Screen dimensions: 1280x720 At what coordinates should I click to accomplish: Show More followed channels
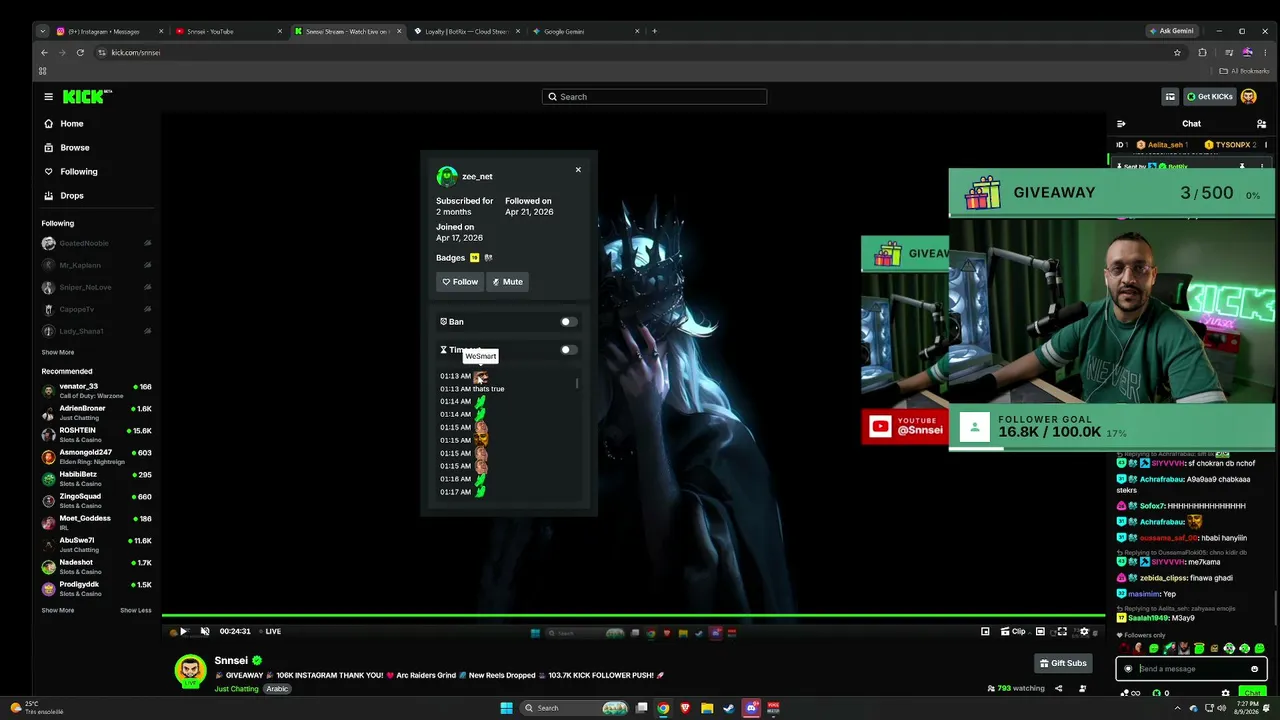(x=58, y=352)
